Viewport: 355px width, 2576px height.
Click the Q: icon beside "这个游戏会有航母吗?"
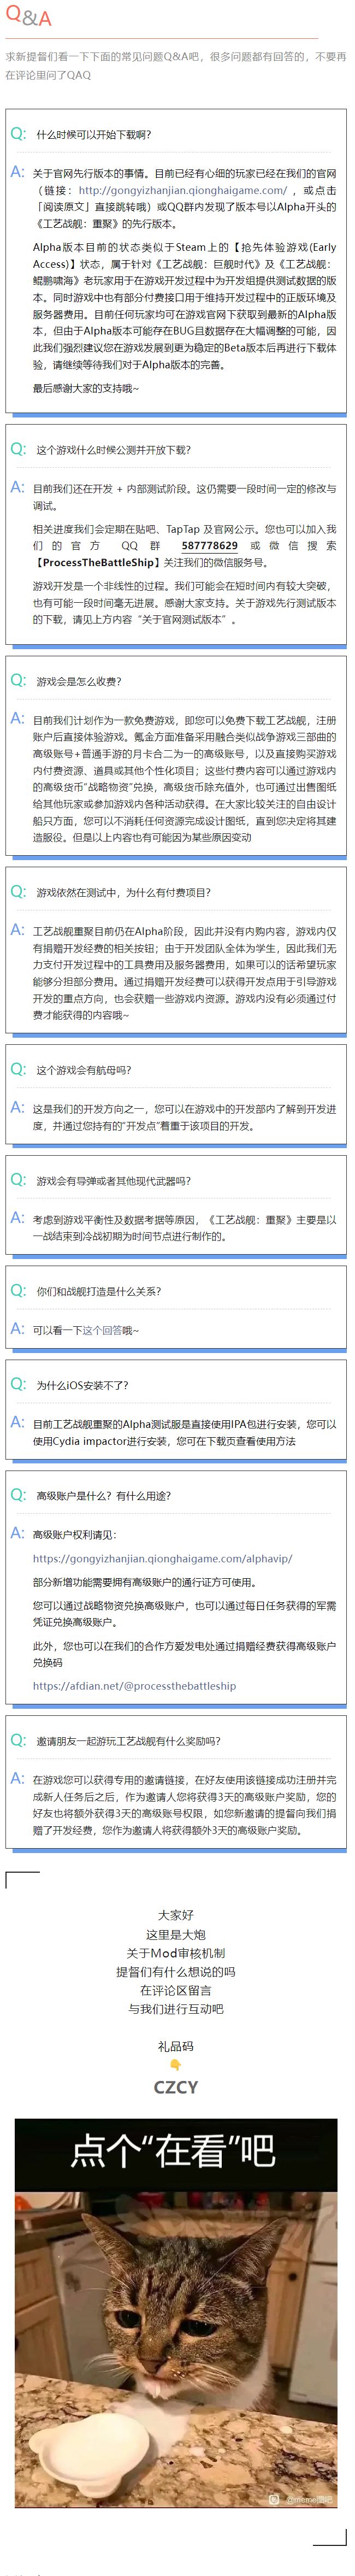tap(18, 1069)
